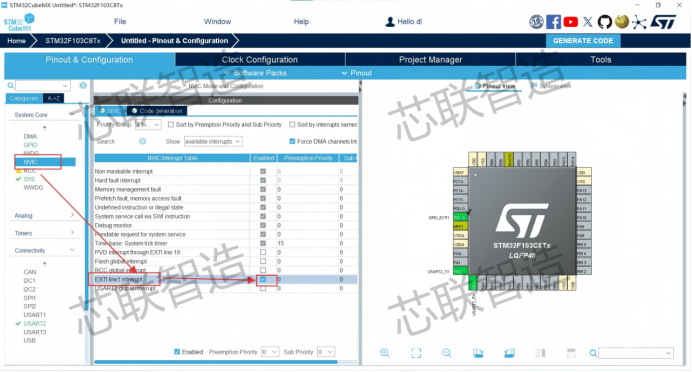Viewport: 692px width, 372px height.
Task: Enable the USART2 global interrupt checkbox
Action: (263, 288)
